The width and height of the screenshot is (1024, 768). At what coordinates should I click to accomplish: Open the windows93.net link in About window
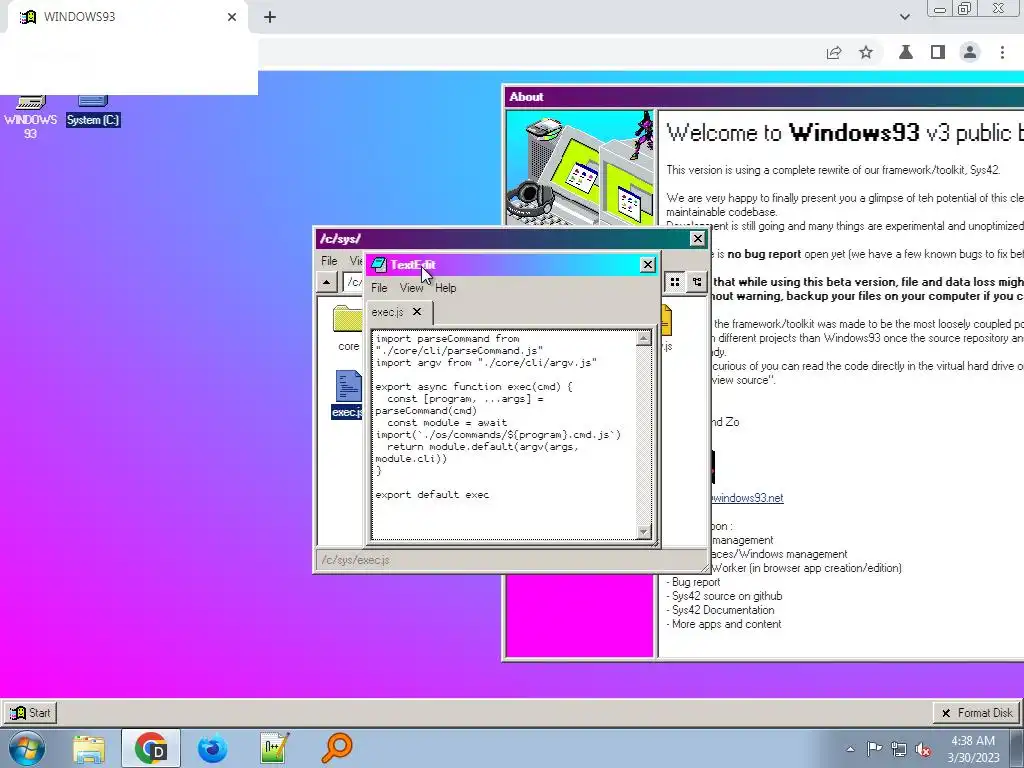pyautogui.click(x=747, y=498)
